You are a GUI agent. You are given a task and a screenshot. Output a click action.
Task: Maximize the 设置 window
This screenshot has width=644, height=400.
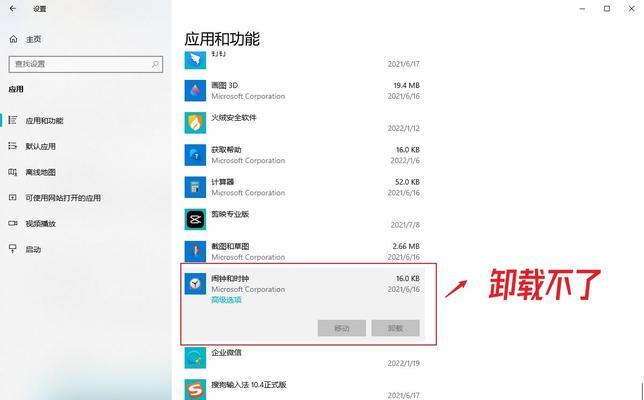[607, 9]
